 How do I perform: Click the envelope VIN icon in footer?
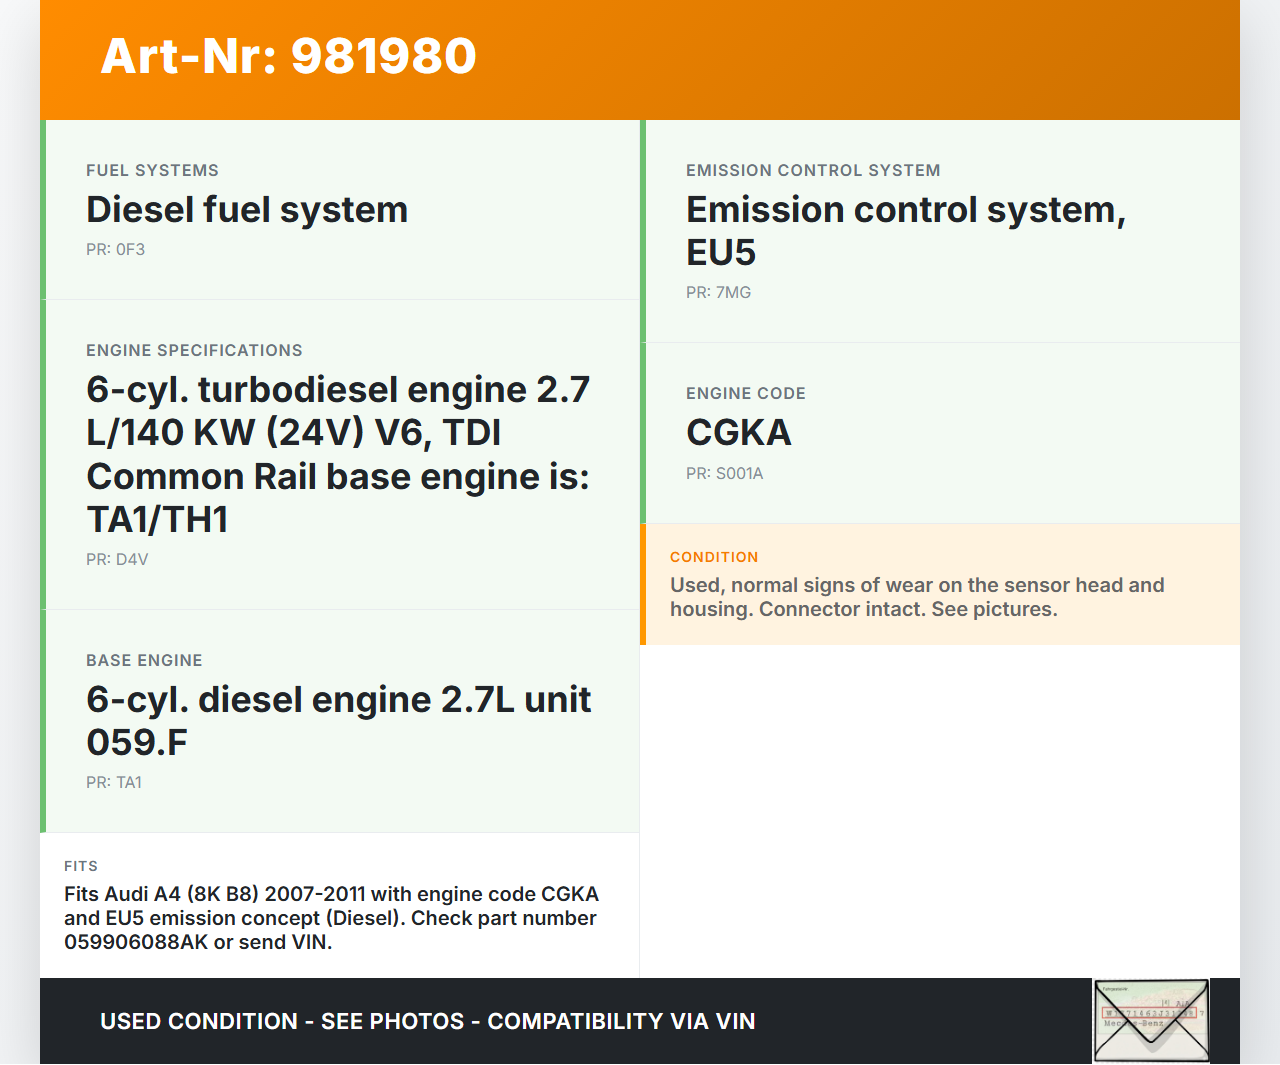1151,1020
